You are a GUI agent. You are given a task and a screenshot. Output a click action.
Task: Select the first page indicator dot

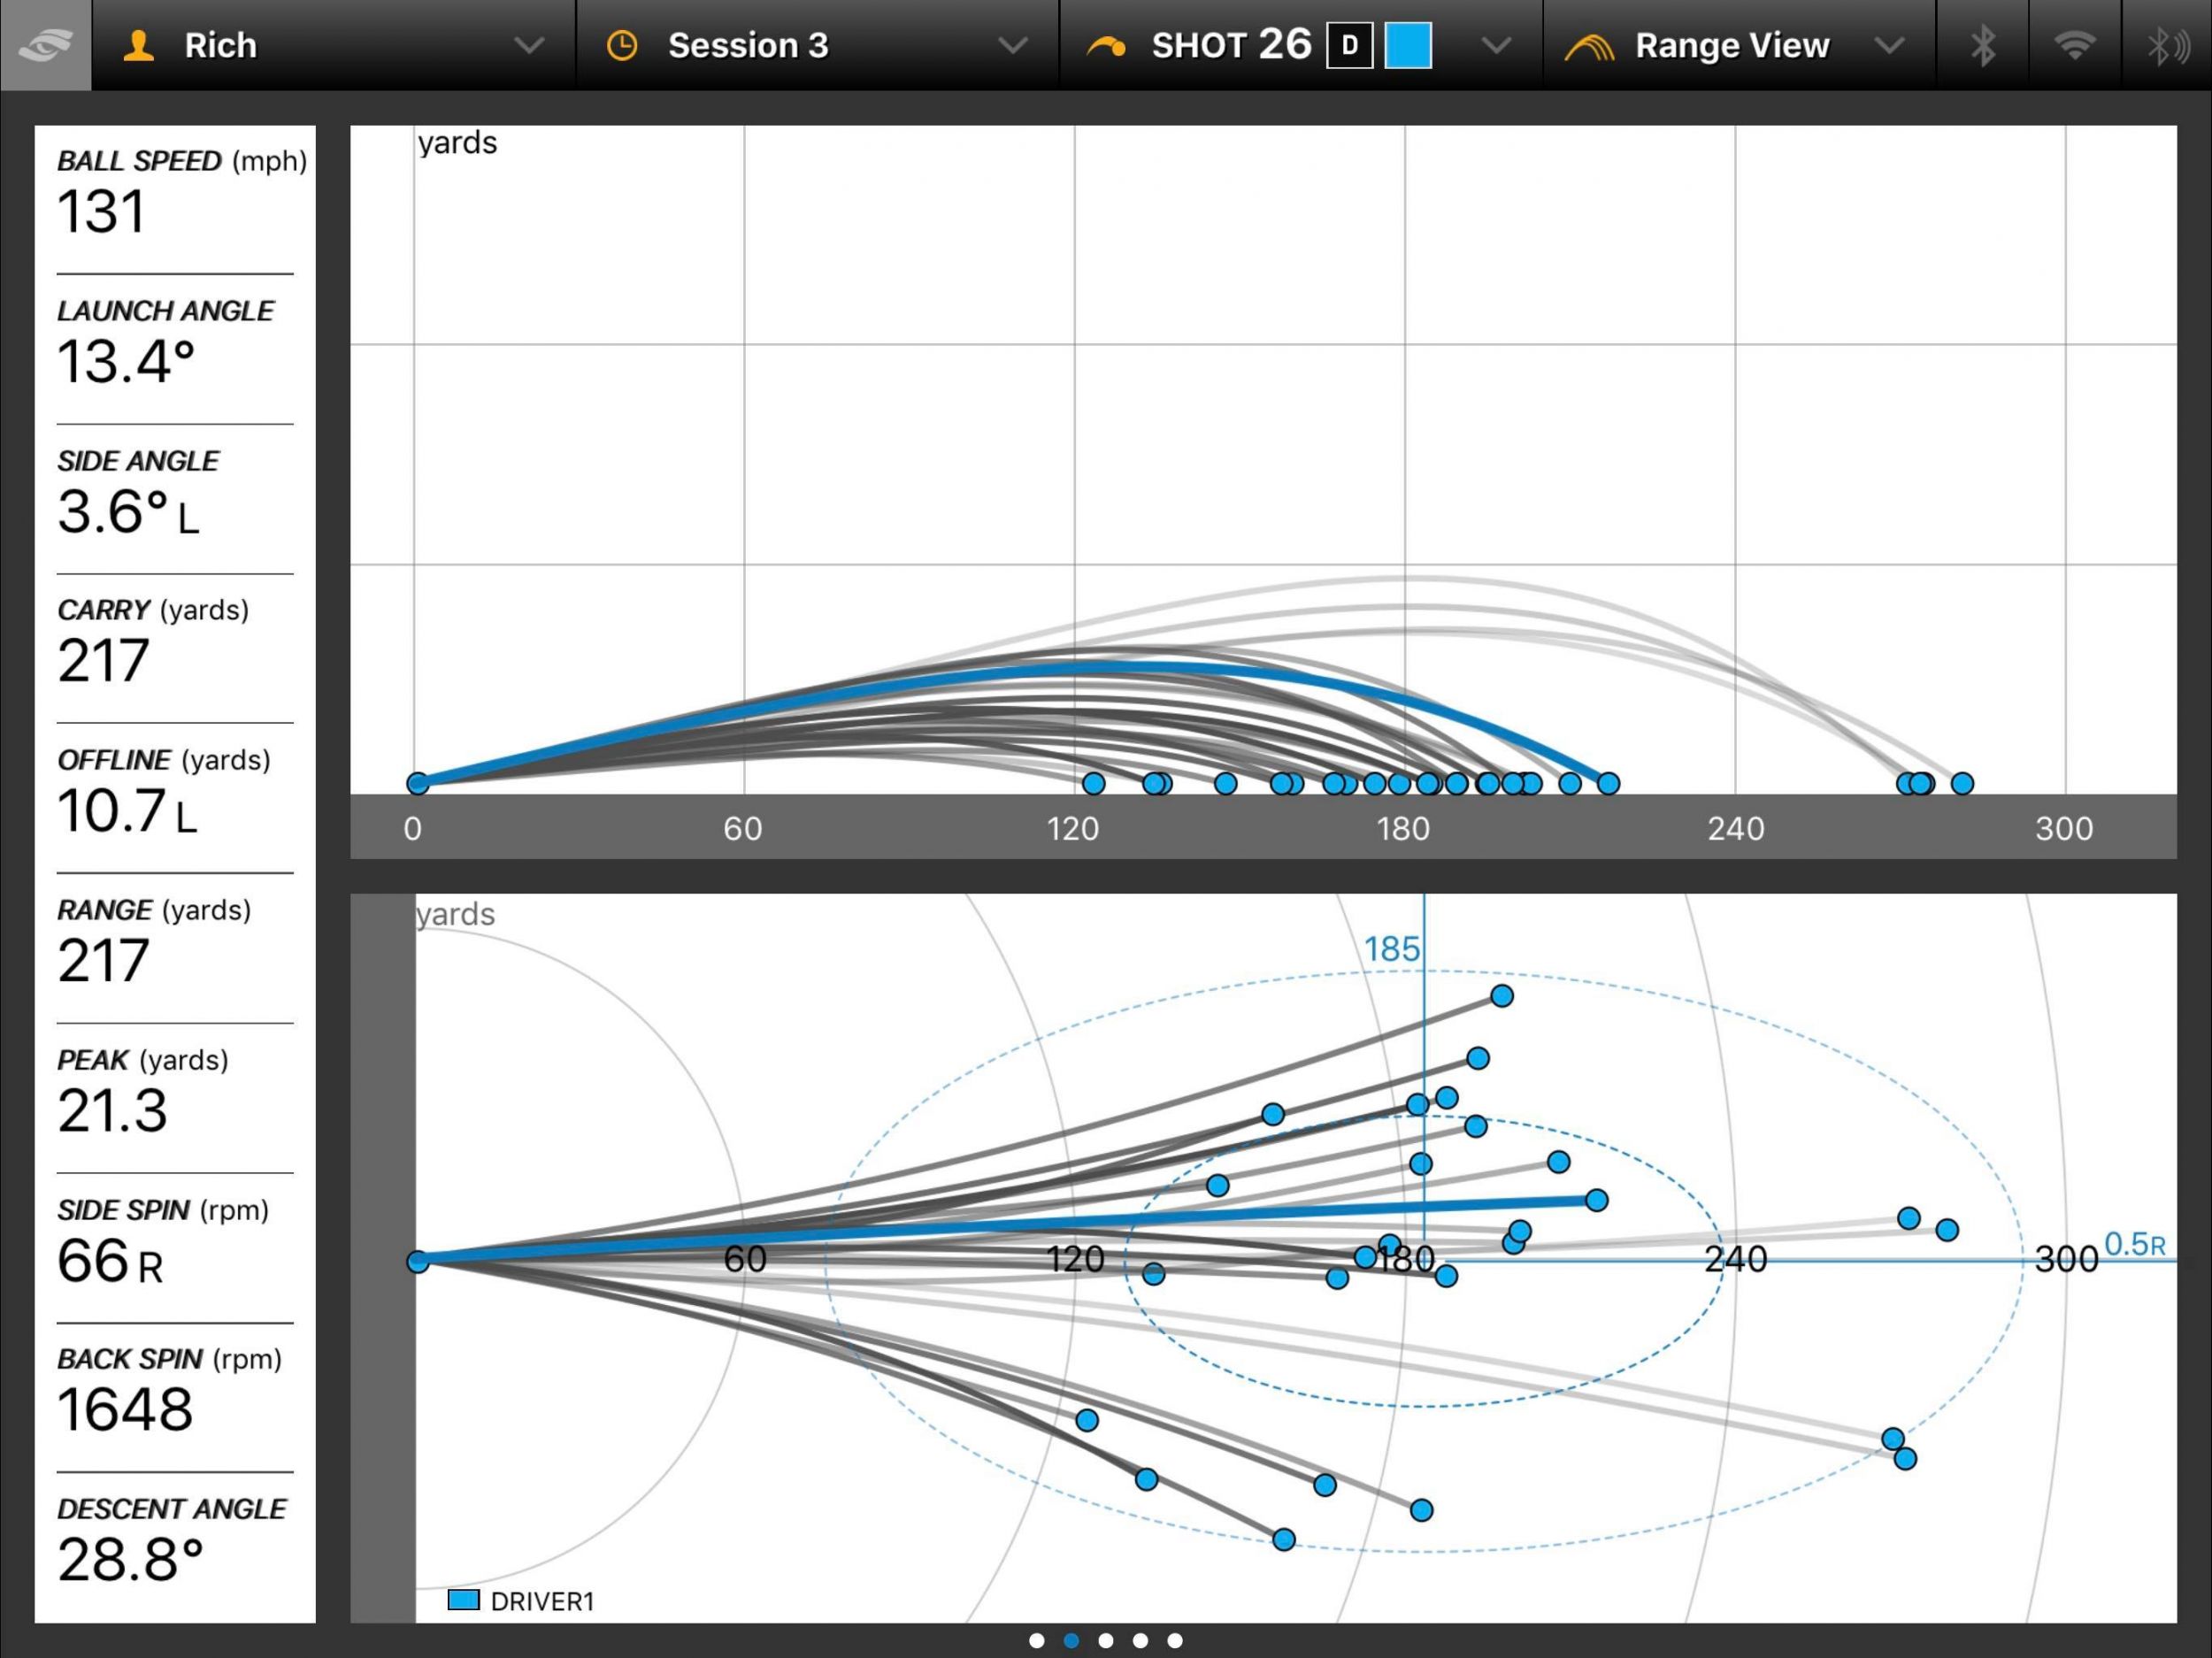click(x=1037, y=1640)
